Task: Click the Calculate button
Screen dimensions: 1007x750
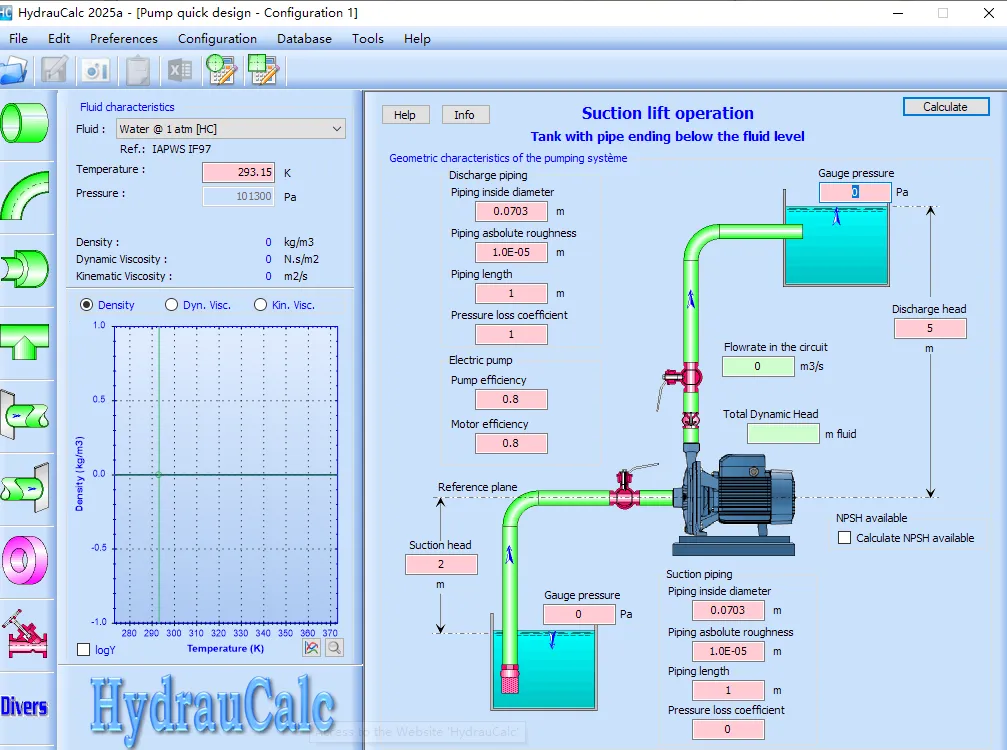Action: [x=945, y=107]
